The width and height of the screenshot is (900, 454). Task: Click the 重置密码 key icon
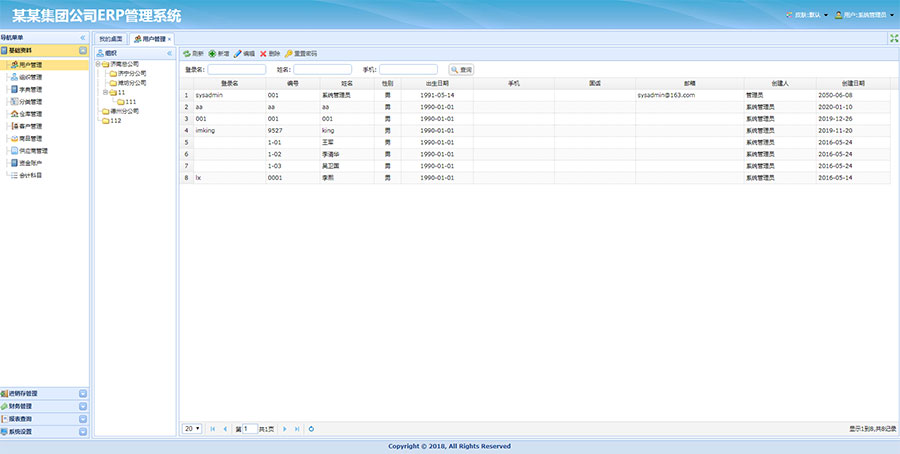click(289, 53)
